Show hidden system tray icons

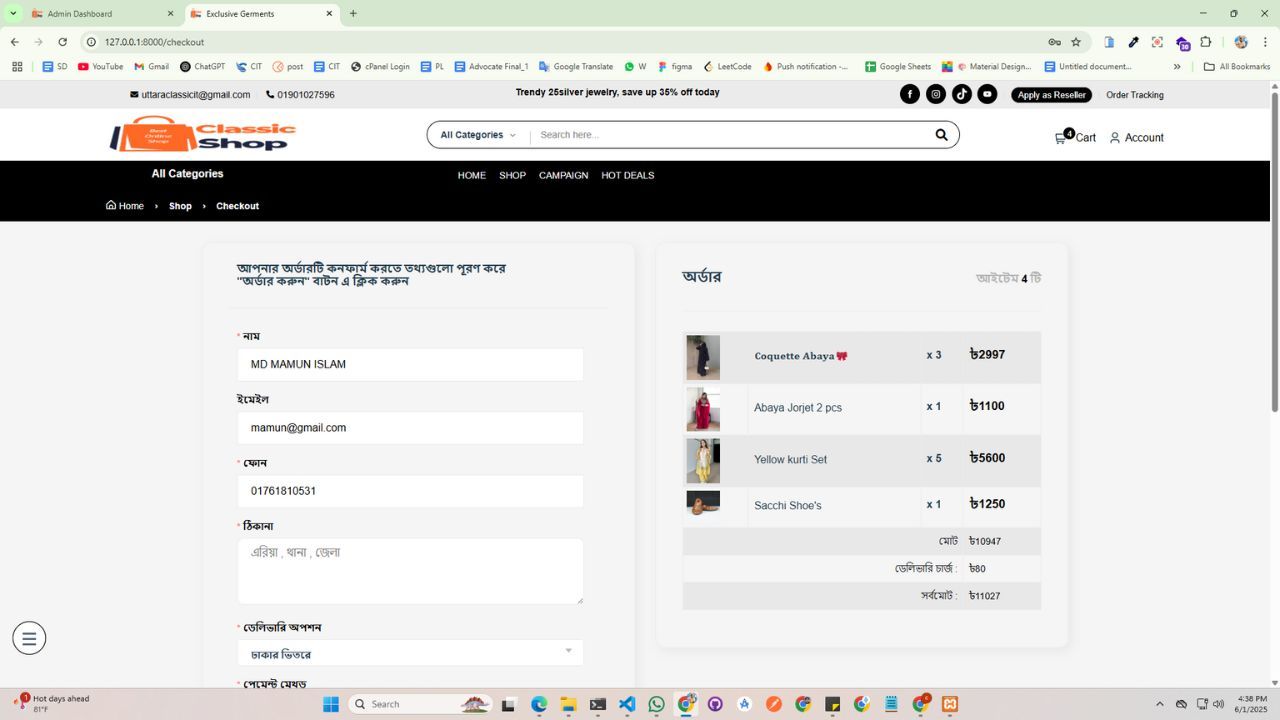[x=1159, y=704]
